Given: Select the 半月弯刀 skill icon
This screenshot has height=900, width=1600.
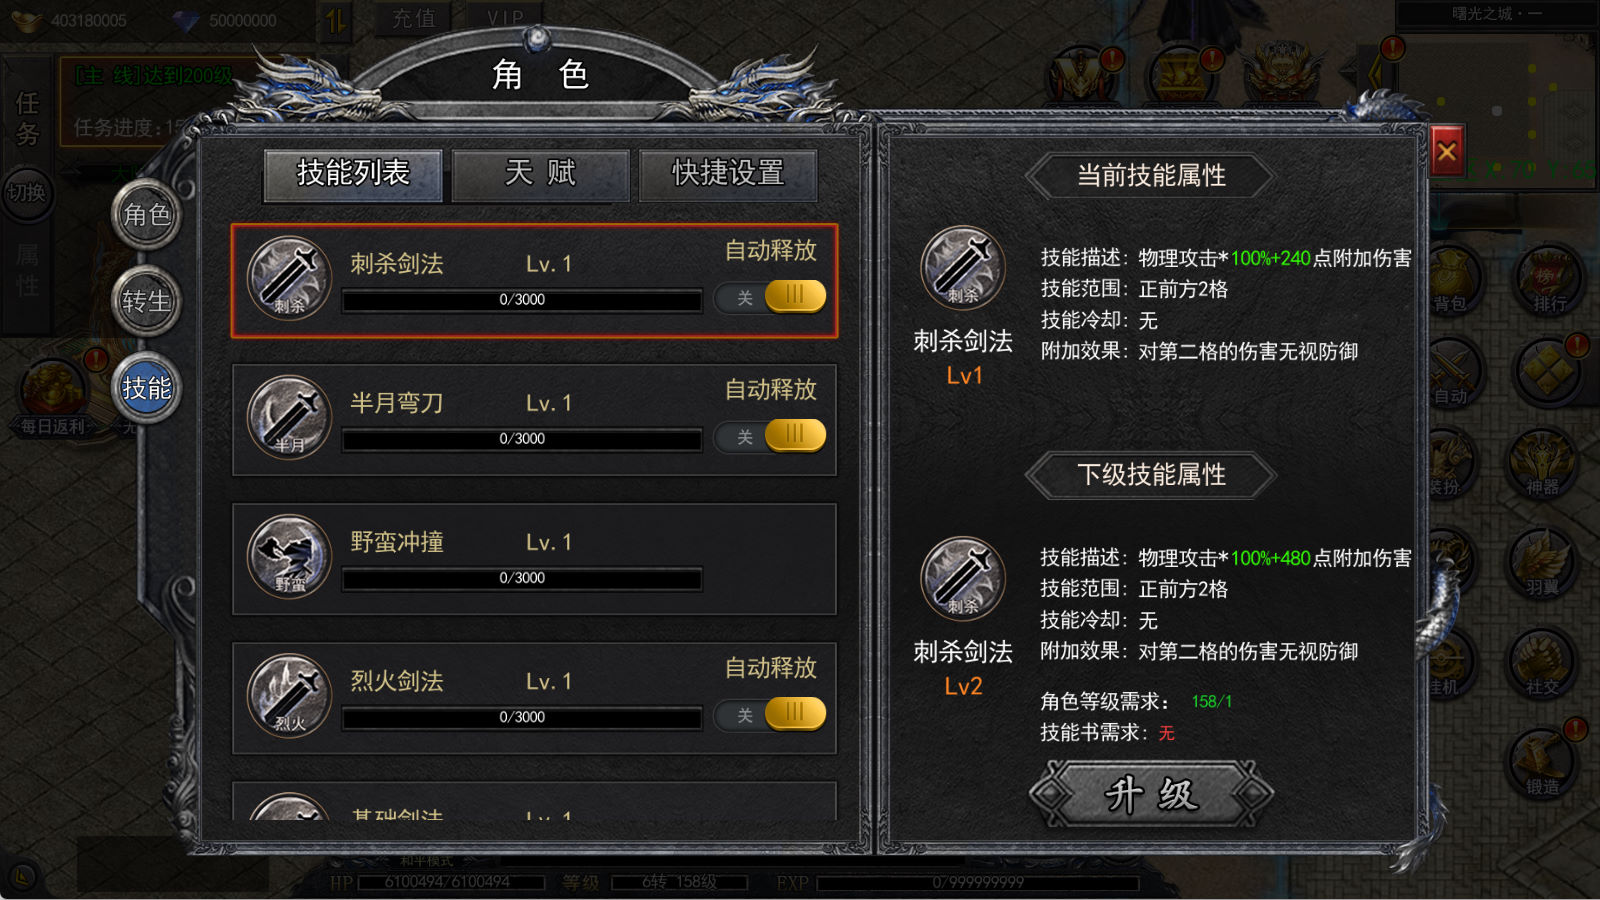Looking at the screenshot, I should [290, 417].
